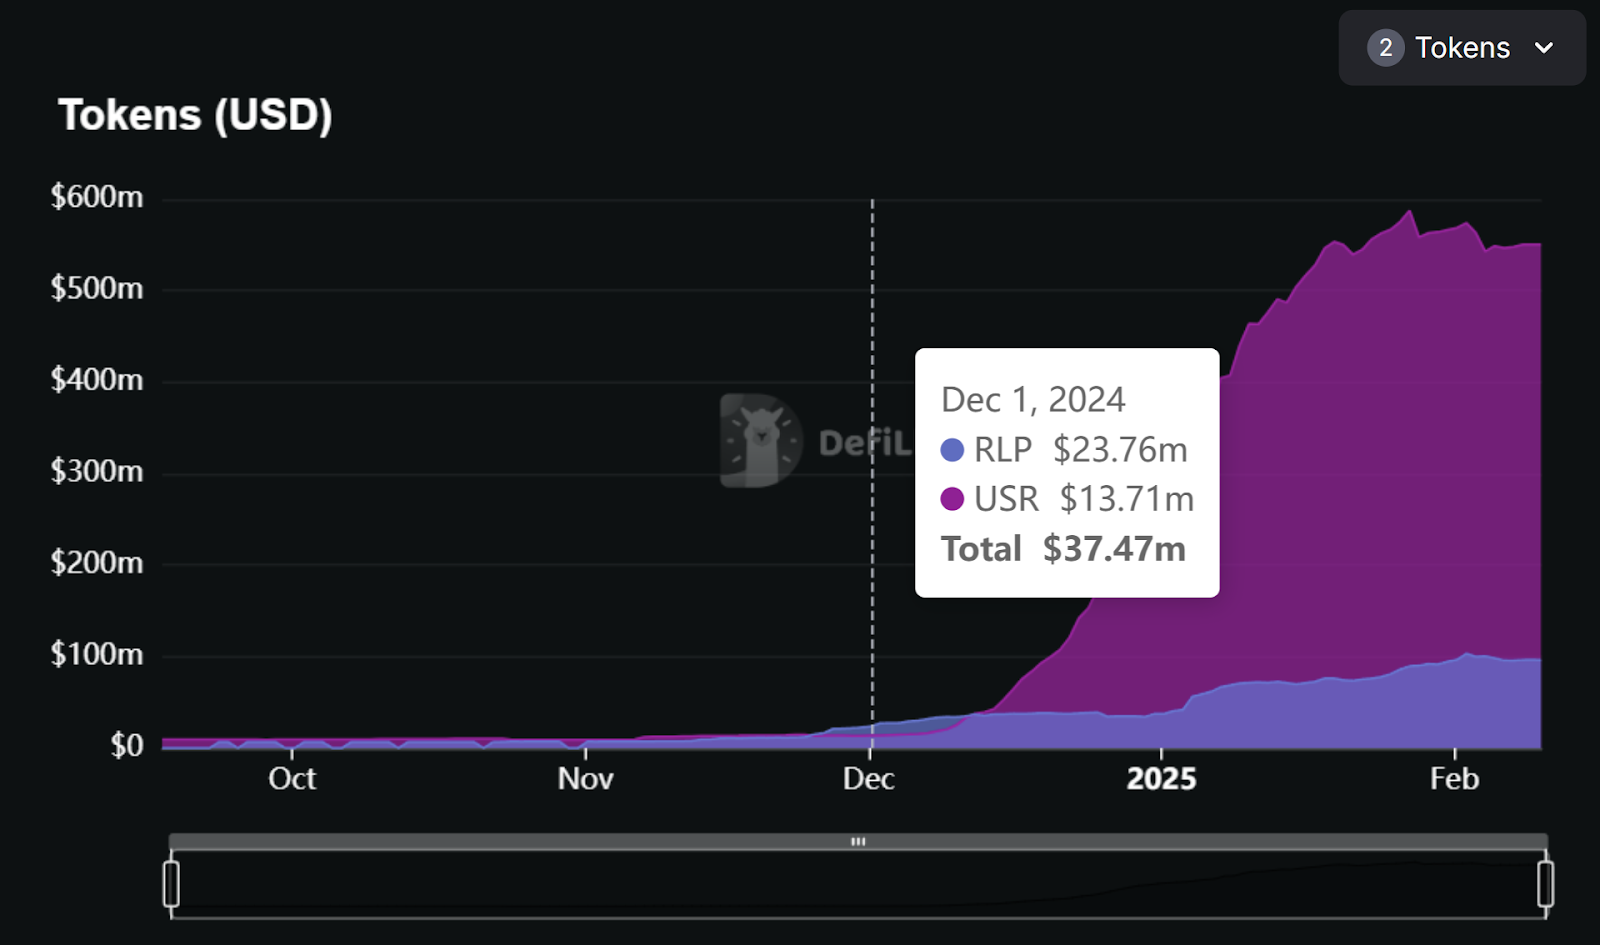Click the chevron arrow beside Tokens

coord(1544,48)
